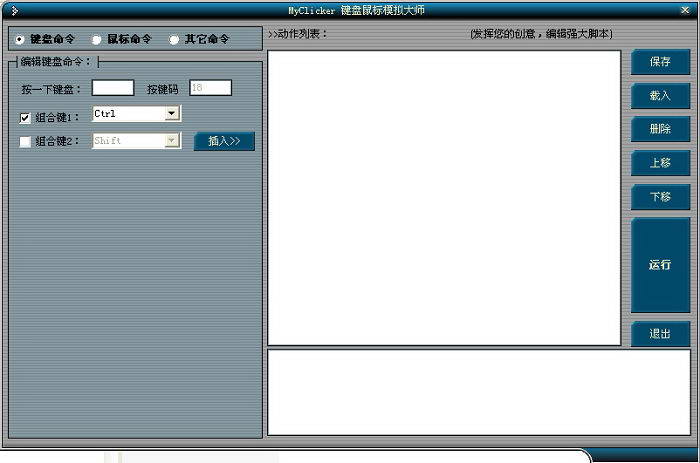
Task: Run the script with 运行 button
Action: tap(660, 265)
